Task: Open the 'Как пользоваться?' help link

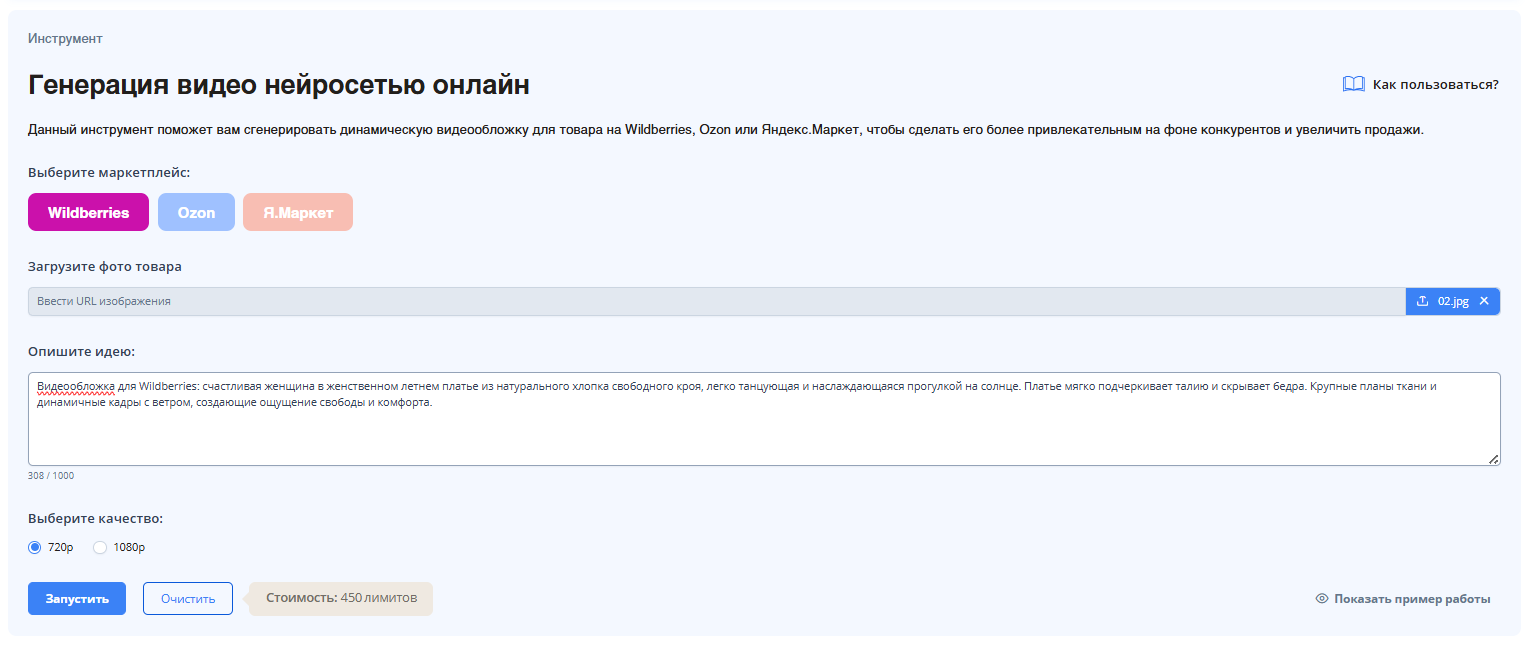Action: pyautogui.click(x=1435, y=85)
